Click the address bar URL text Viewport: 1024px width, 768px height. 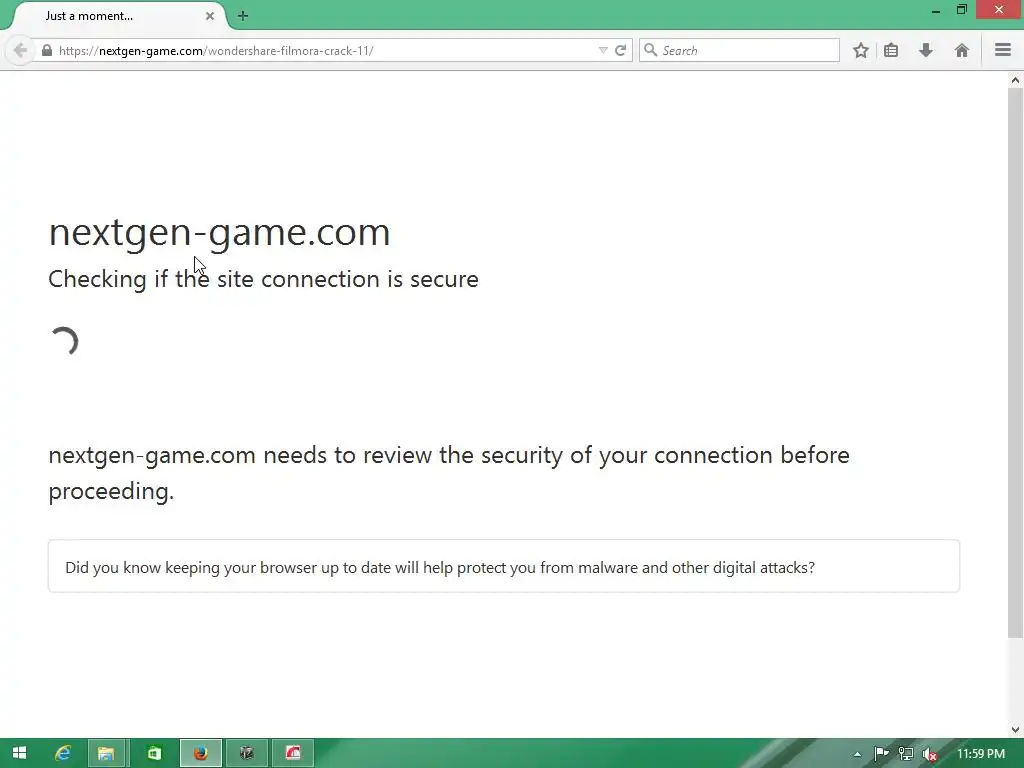pos(216,50)
